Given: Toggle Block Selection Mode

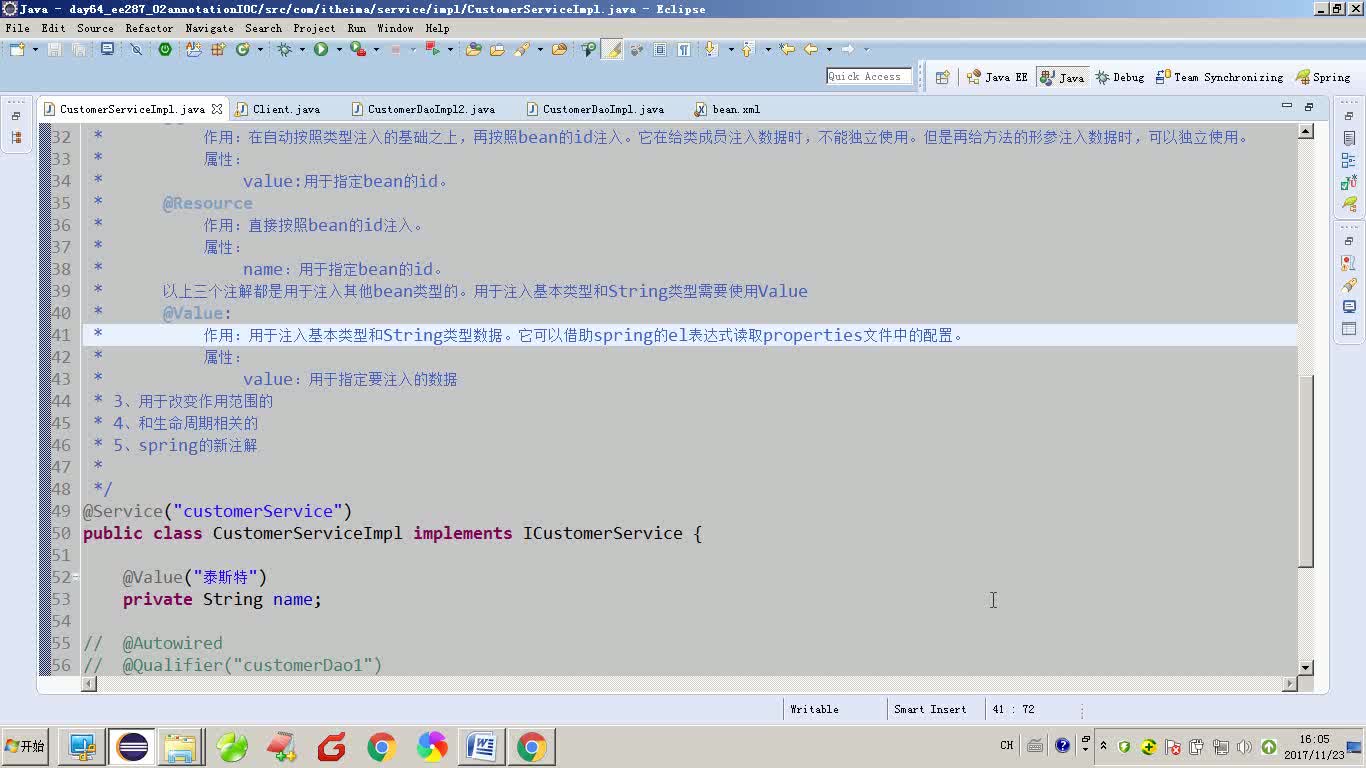Looking at the screenshot, I should point(660,49).
